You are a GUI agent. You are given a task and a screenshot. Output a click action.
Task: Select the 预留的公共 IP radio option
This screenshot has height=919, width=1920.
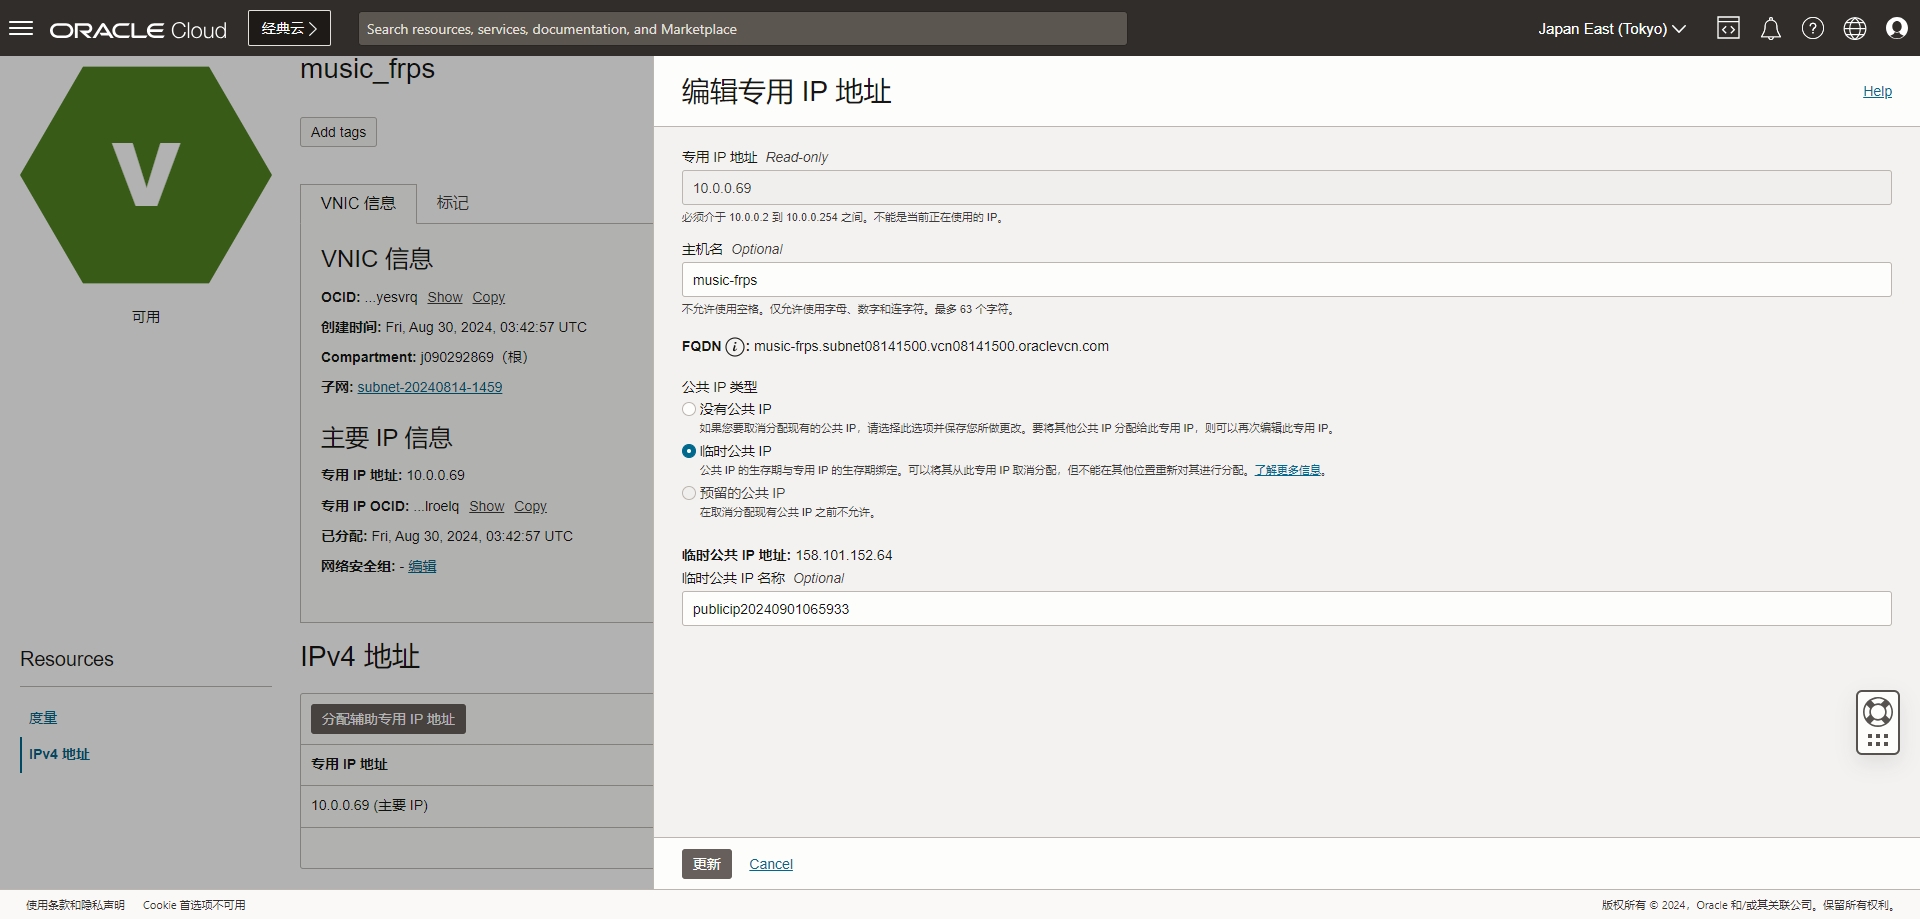pos(689,493)
